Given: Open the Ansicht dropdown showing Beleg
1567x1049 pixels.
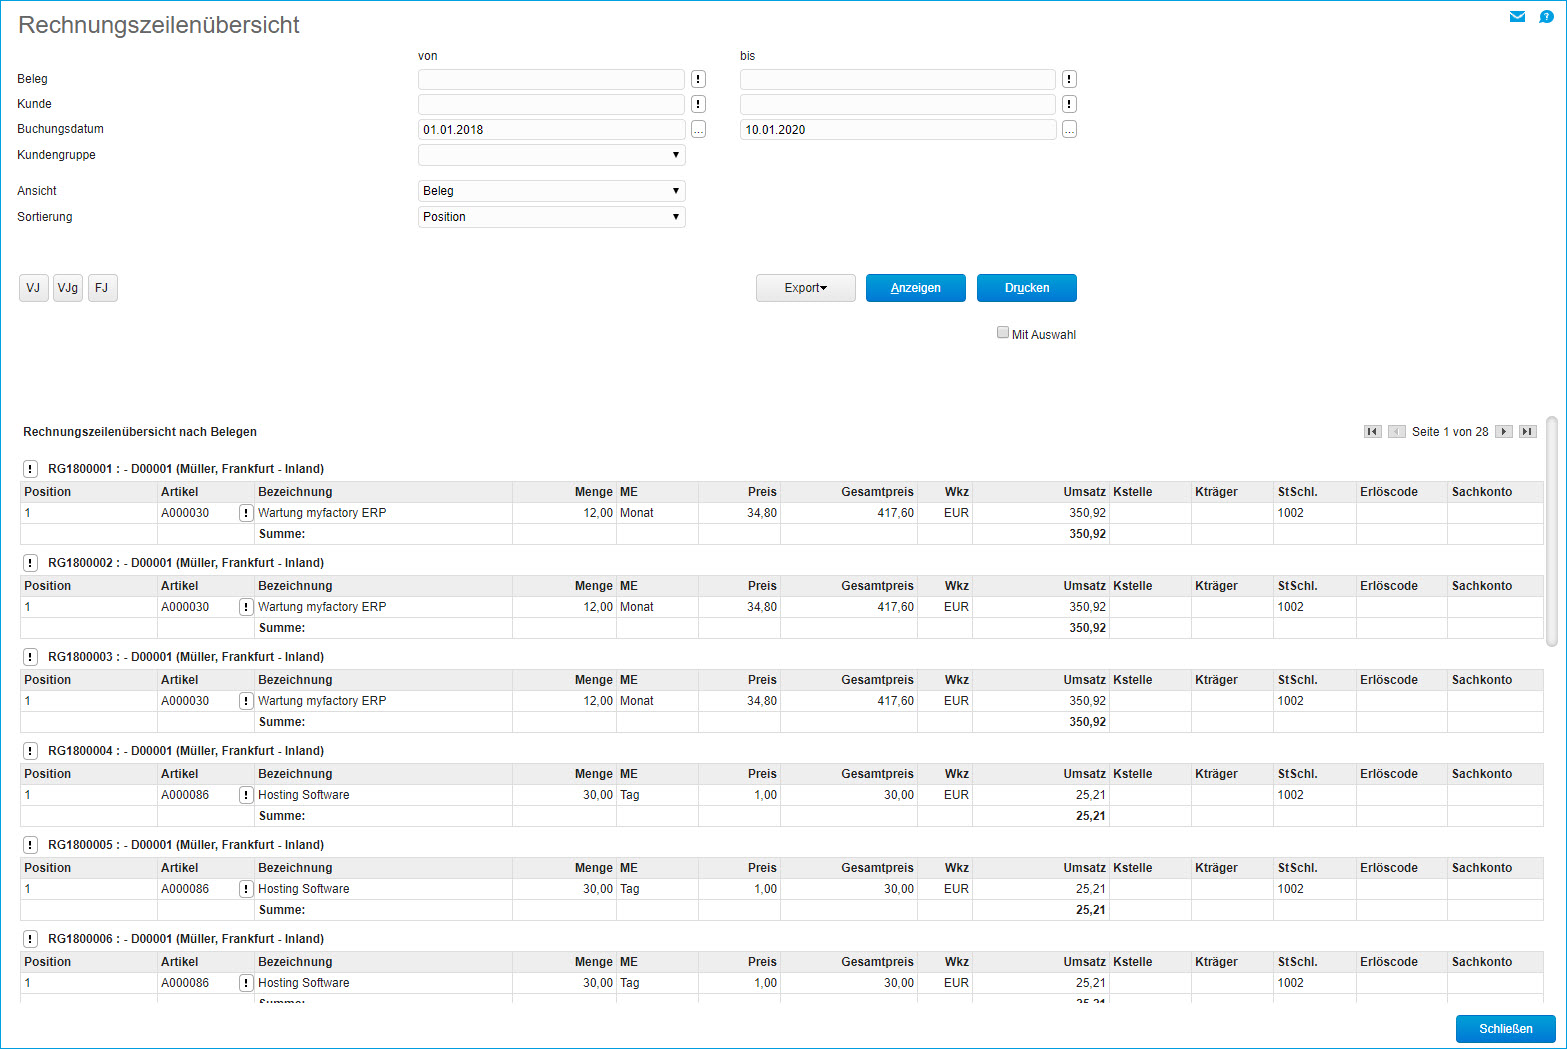Looking at the screenshot, I should pos(551,191).
